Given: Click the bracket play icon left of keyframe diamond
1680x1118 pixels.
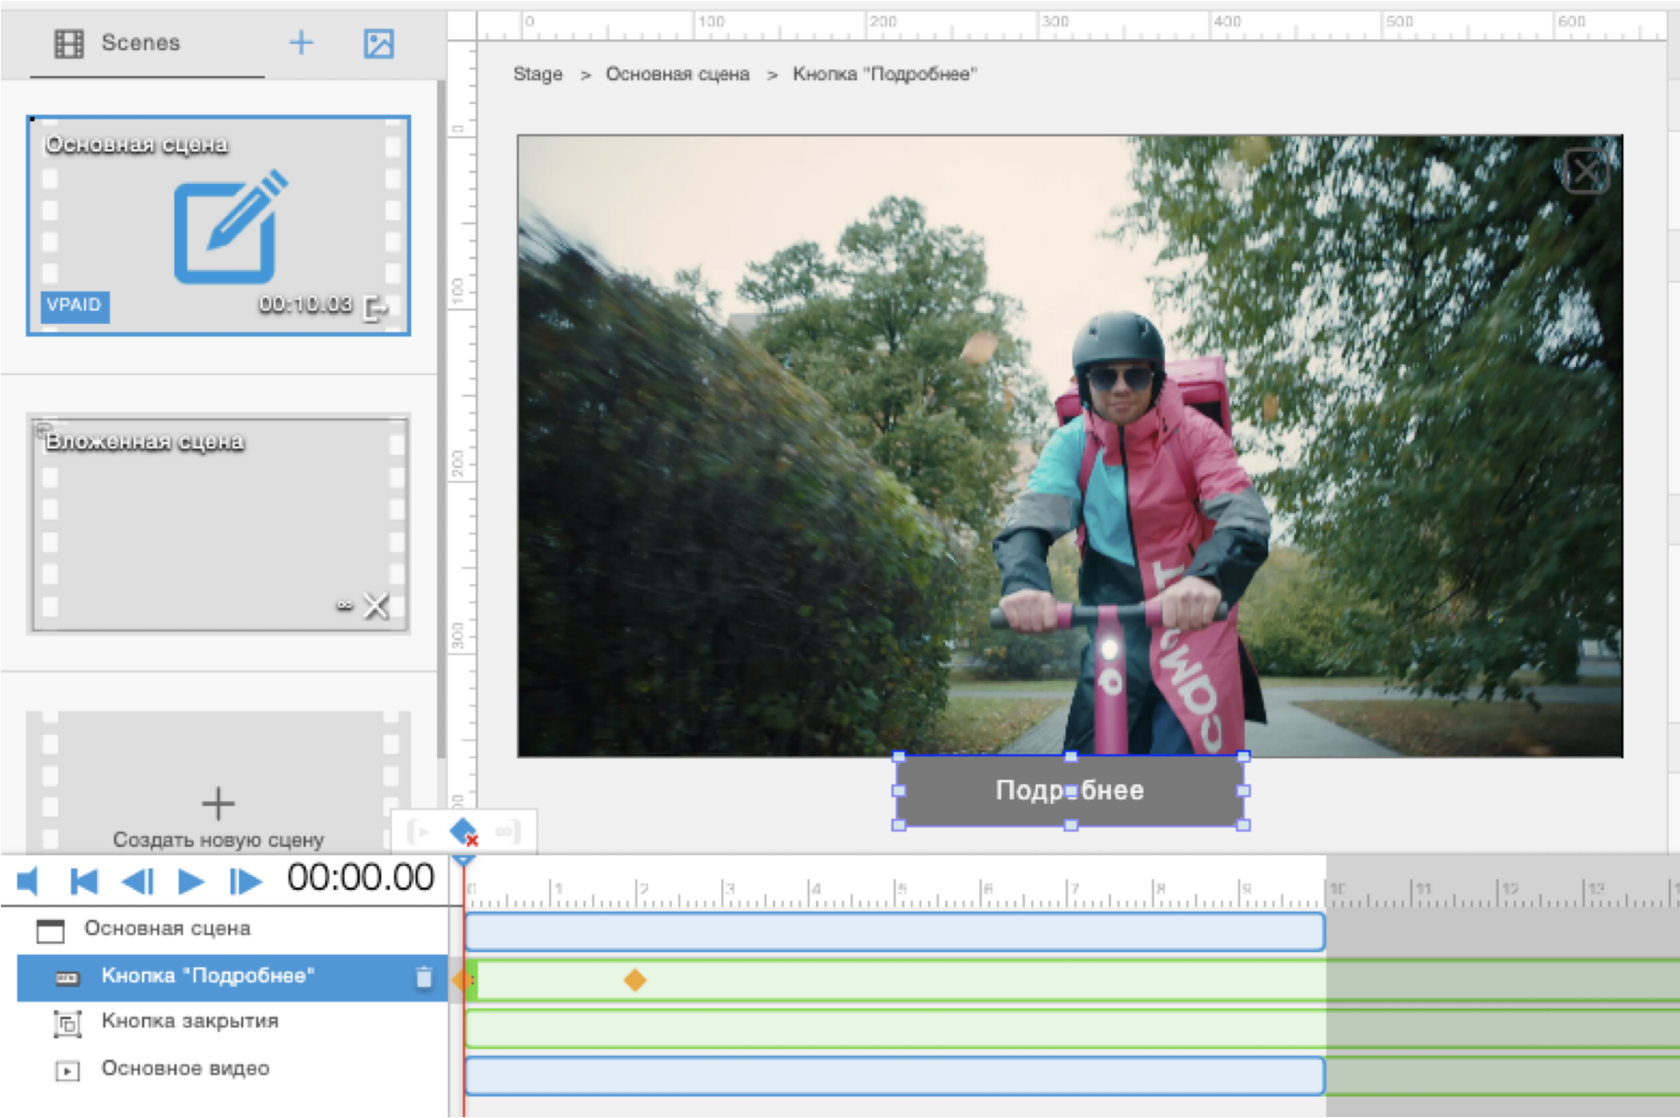Looking at the screenshot, I should click(419, 831).
